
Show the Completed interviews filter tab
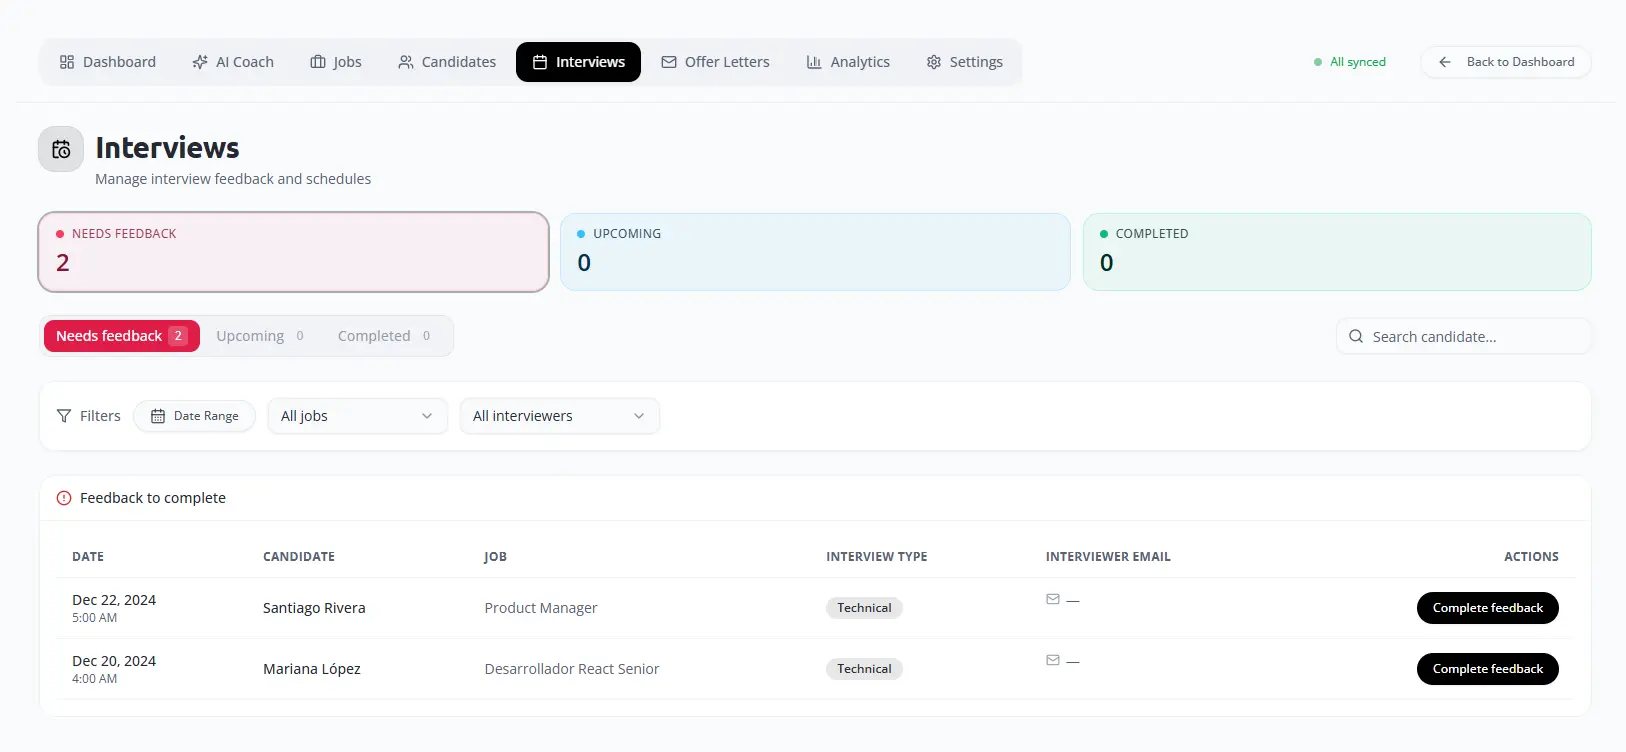click(384, 336)
